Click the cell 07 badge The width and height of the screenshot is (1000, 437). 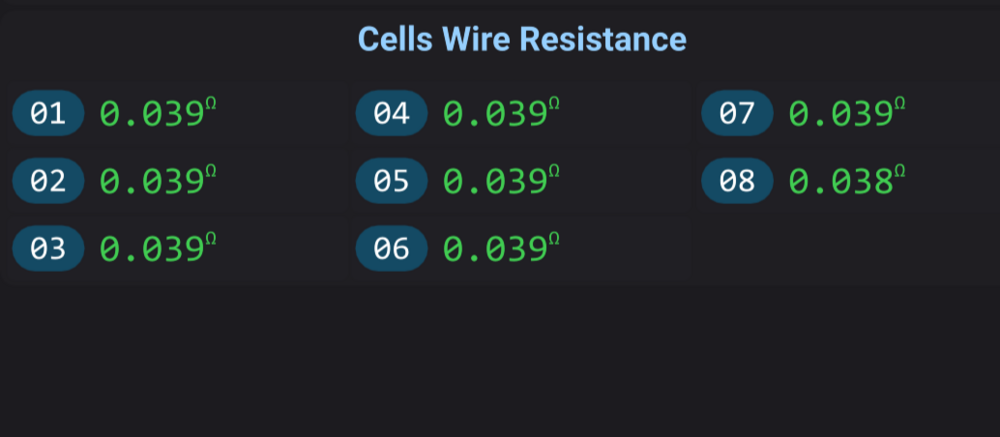(x=737, y=114)
